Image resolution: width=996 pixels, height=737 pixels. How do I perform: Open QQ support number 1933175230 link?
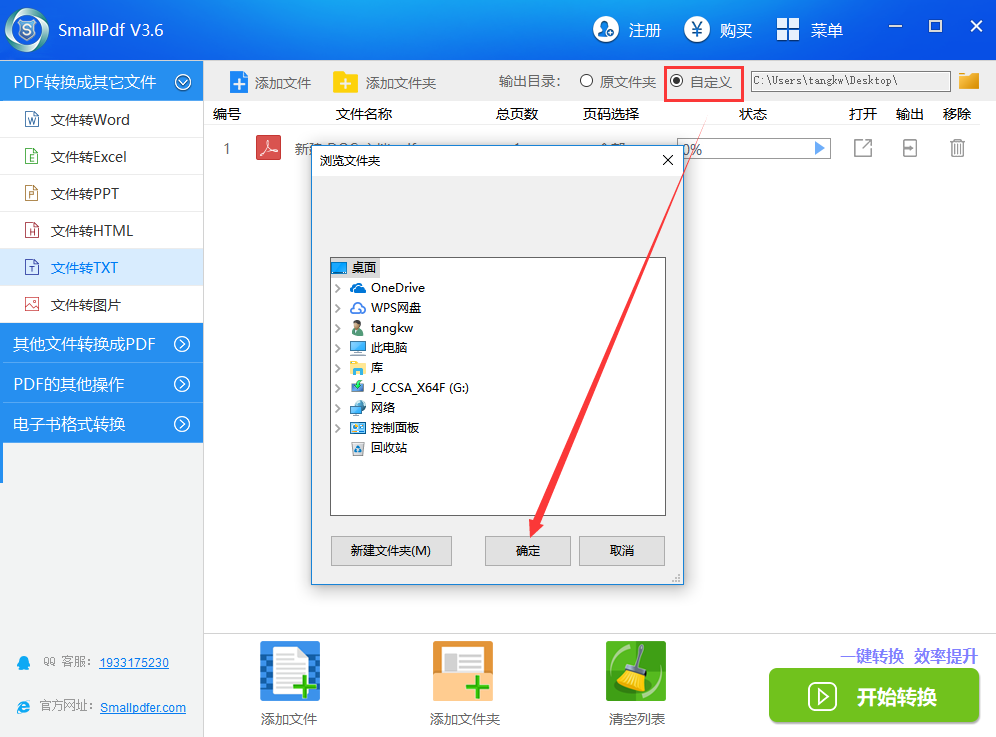134,663
